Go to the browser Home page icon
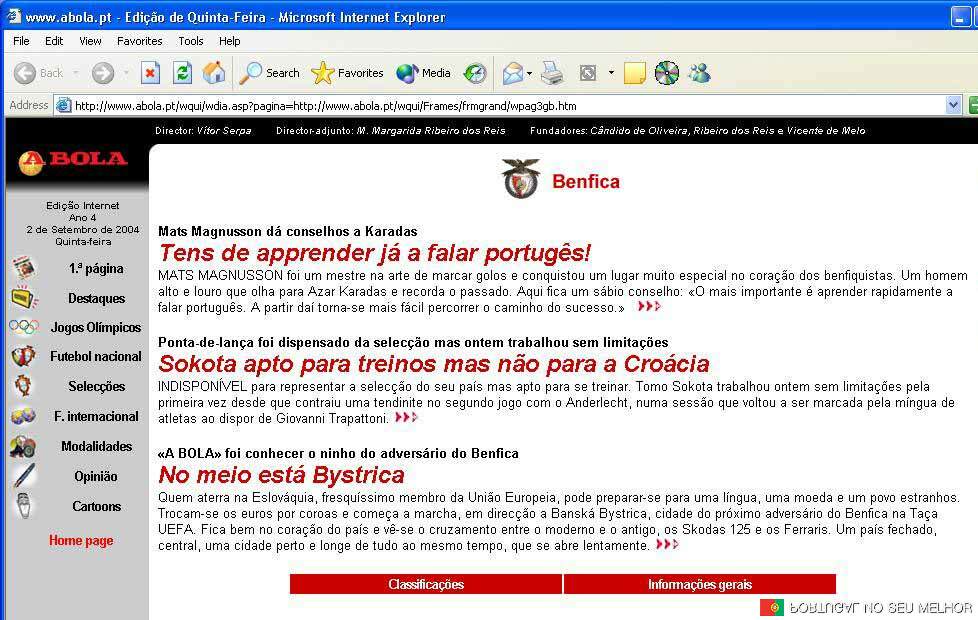 click(x=214, y=73)
